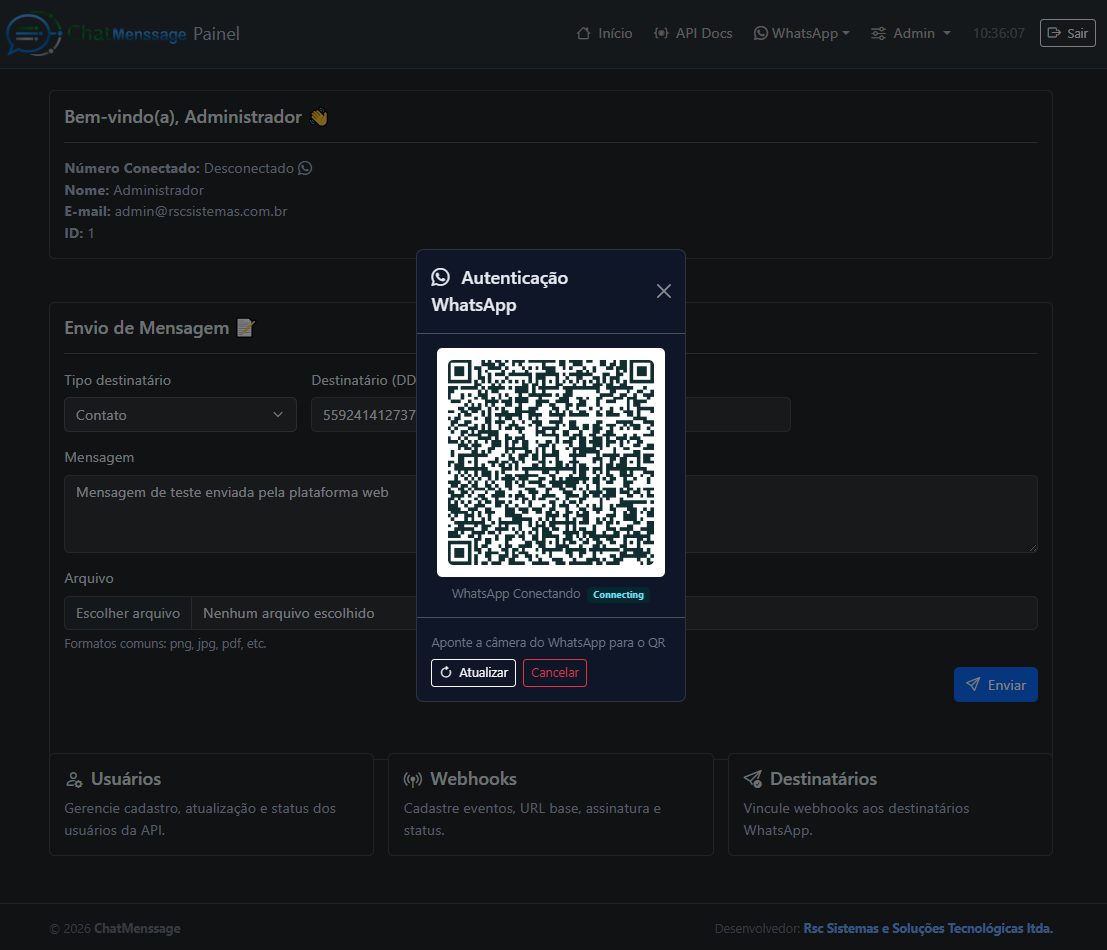The width and height of the screenshot is (1107, 950).
Task: Click the 10:36:07 clock text
Action: [x=998, y=33]
